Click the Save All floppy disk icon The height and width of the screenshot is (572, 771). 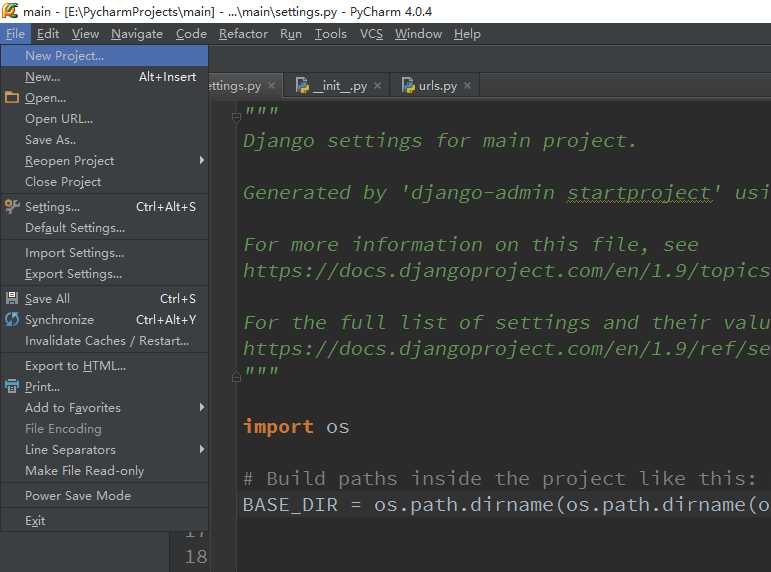coord(12,298)
